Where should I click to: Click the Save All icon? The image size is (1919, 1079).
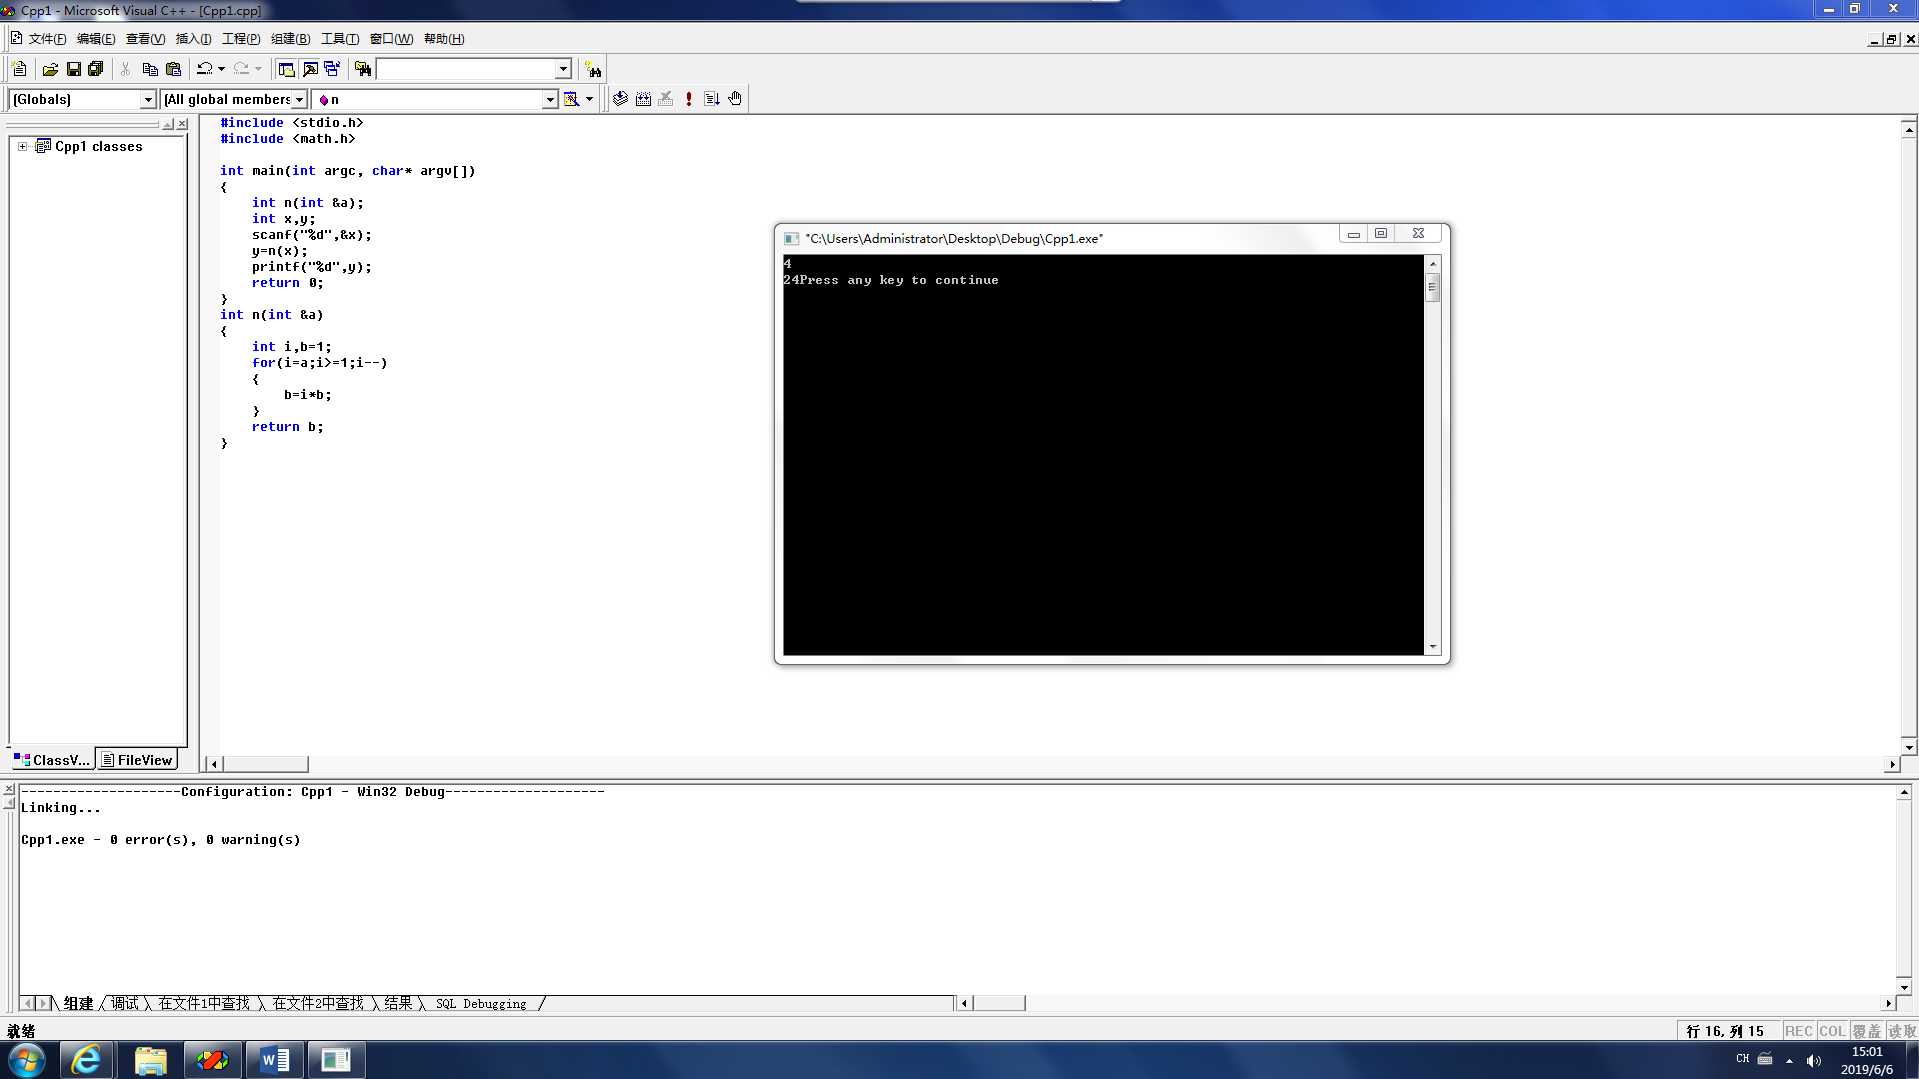coord(96,69)
